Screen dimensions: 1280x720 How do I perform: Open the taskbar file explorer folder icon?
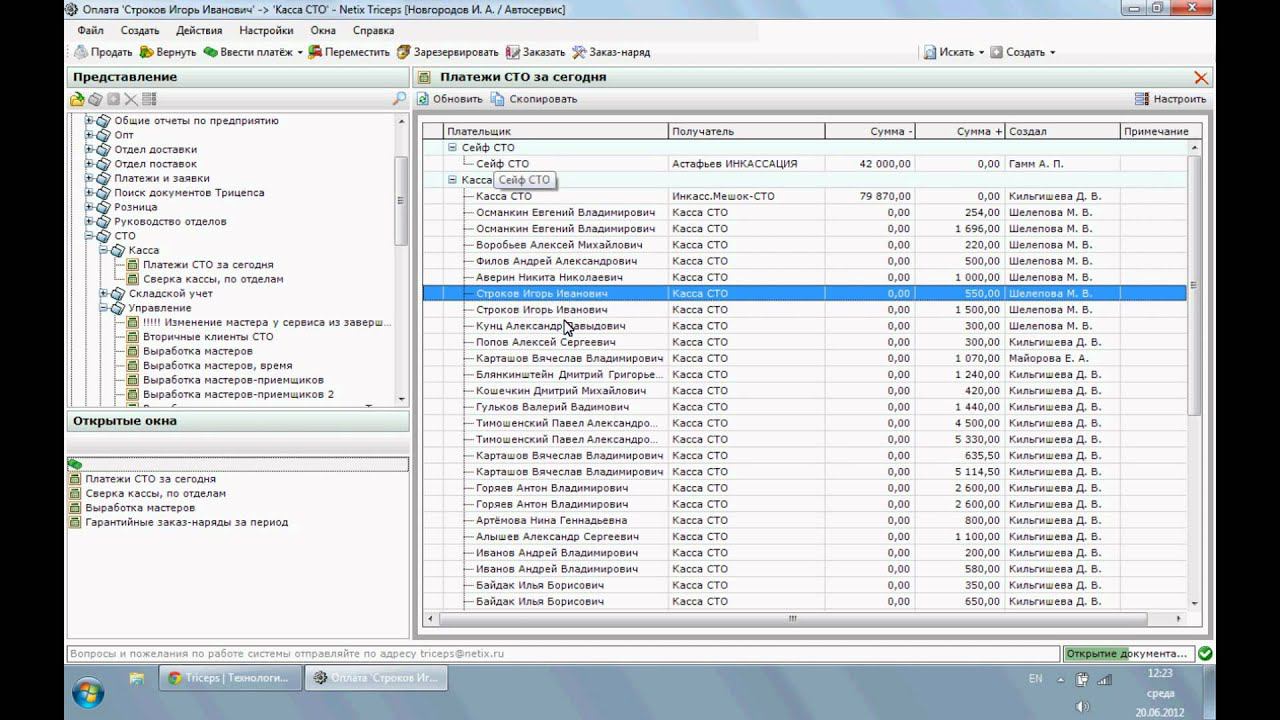[137, 678]
